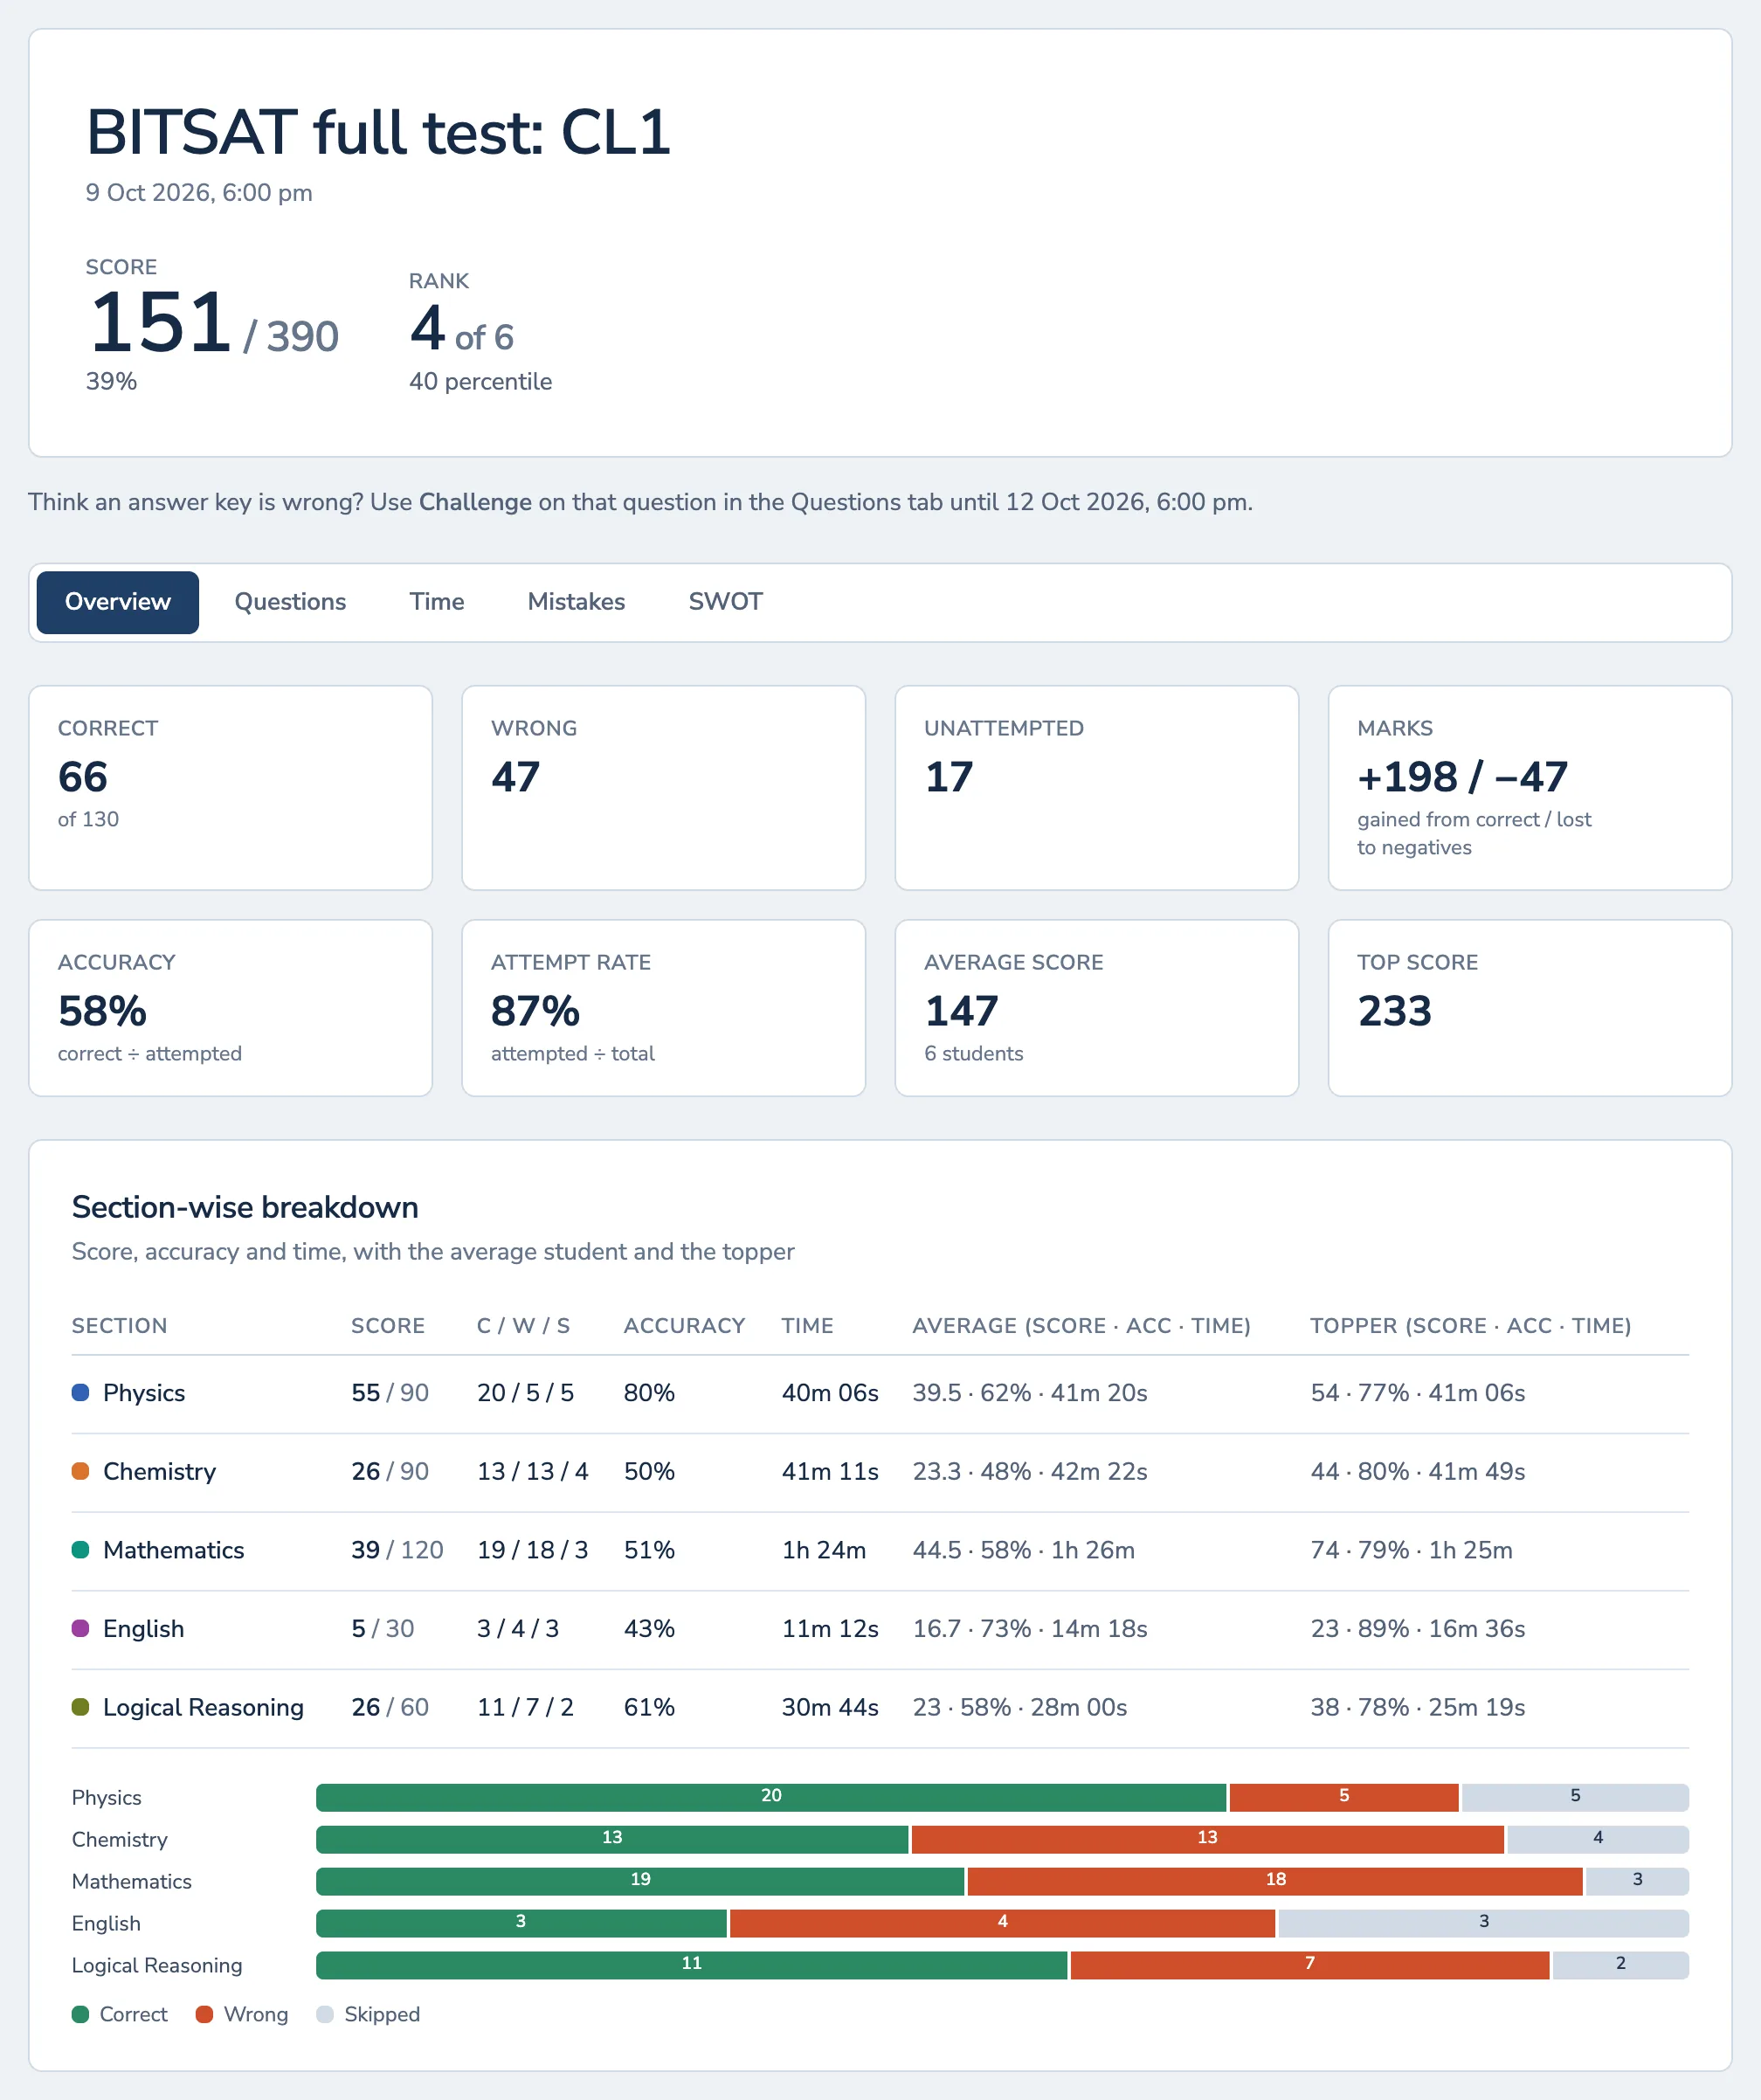Screen dimensions: 1761x2100
Task: Click Physics correct bar segment showing 20
Action: pos(771,1797)
